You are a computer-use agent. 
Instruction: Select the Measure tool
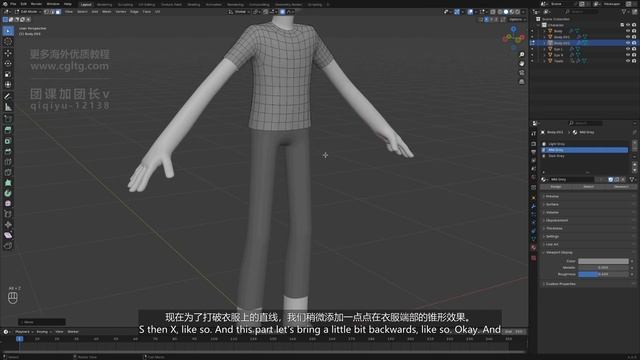click(x=8, y=107)
